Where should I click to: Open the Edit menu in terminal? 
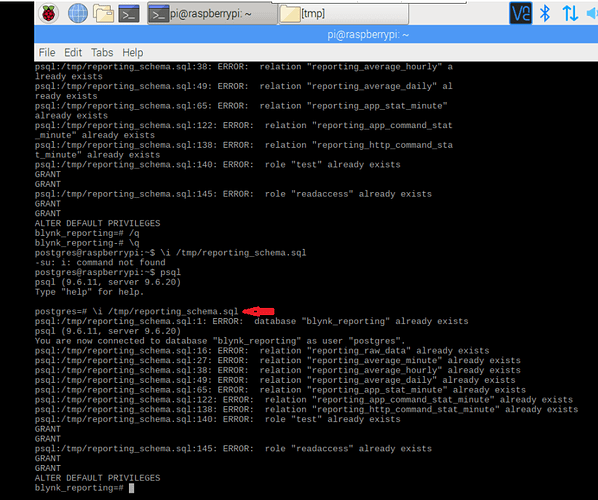(73, 52)
